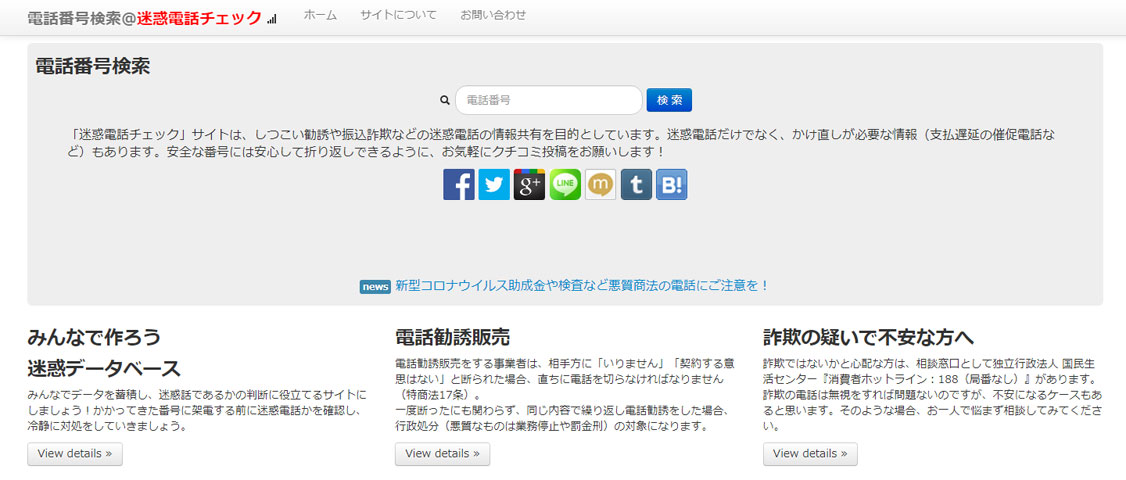Open the 新型コロナウイルス warning news link
The height and width of the screenshot is (480, 1126).
tap(582, 286)
